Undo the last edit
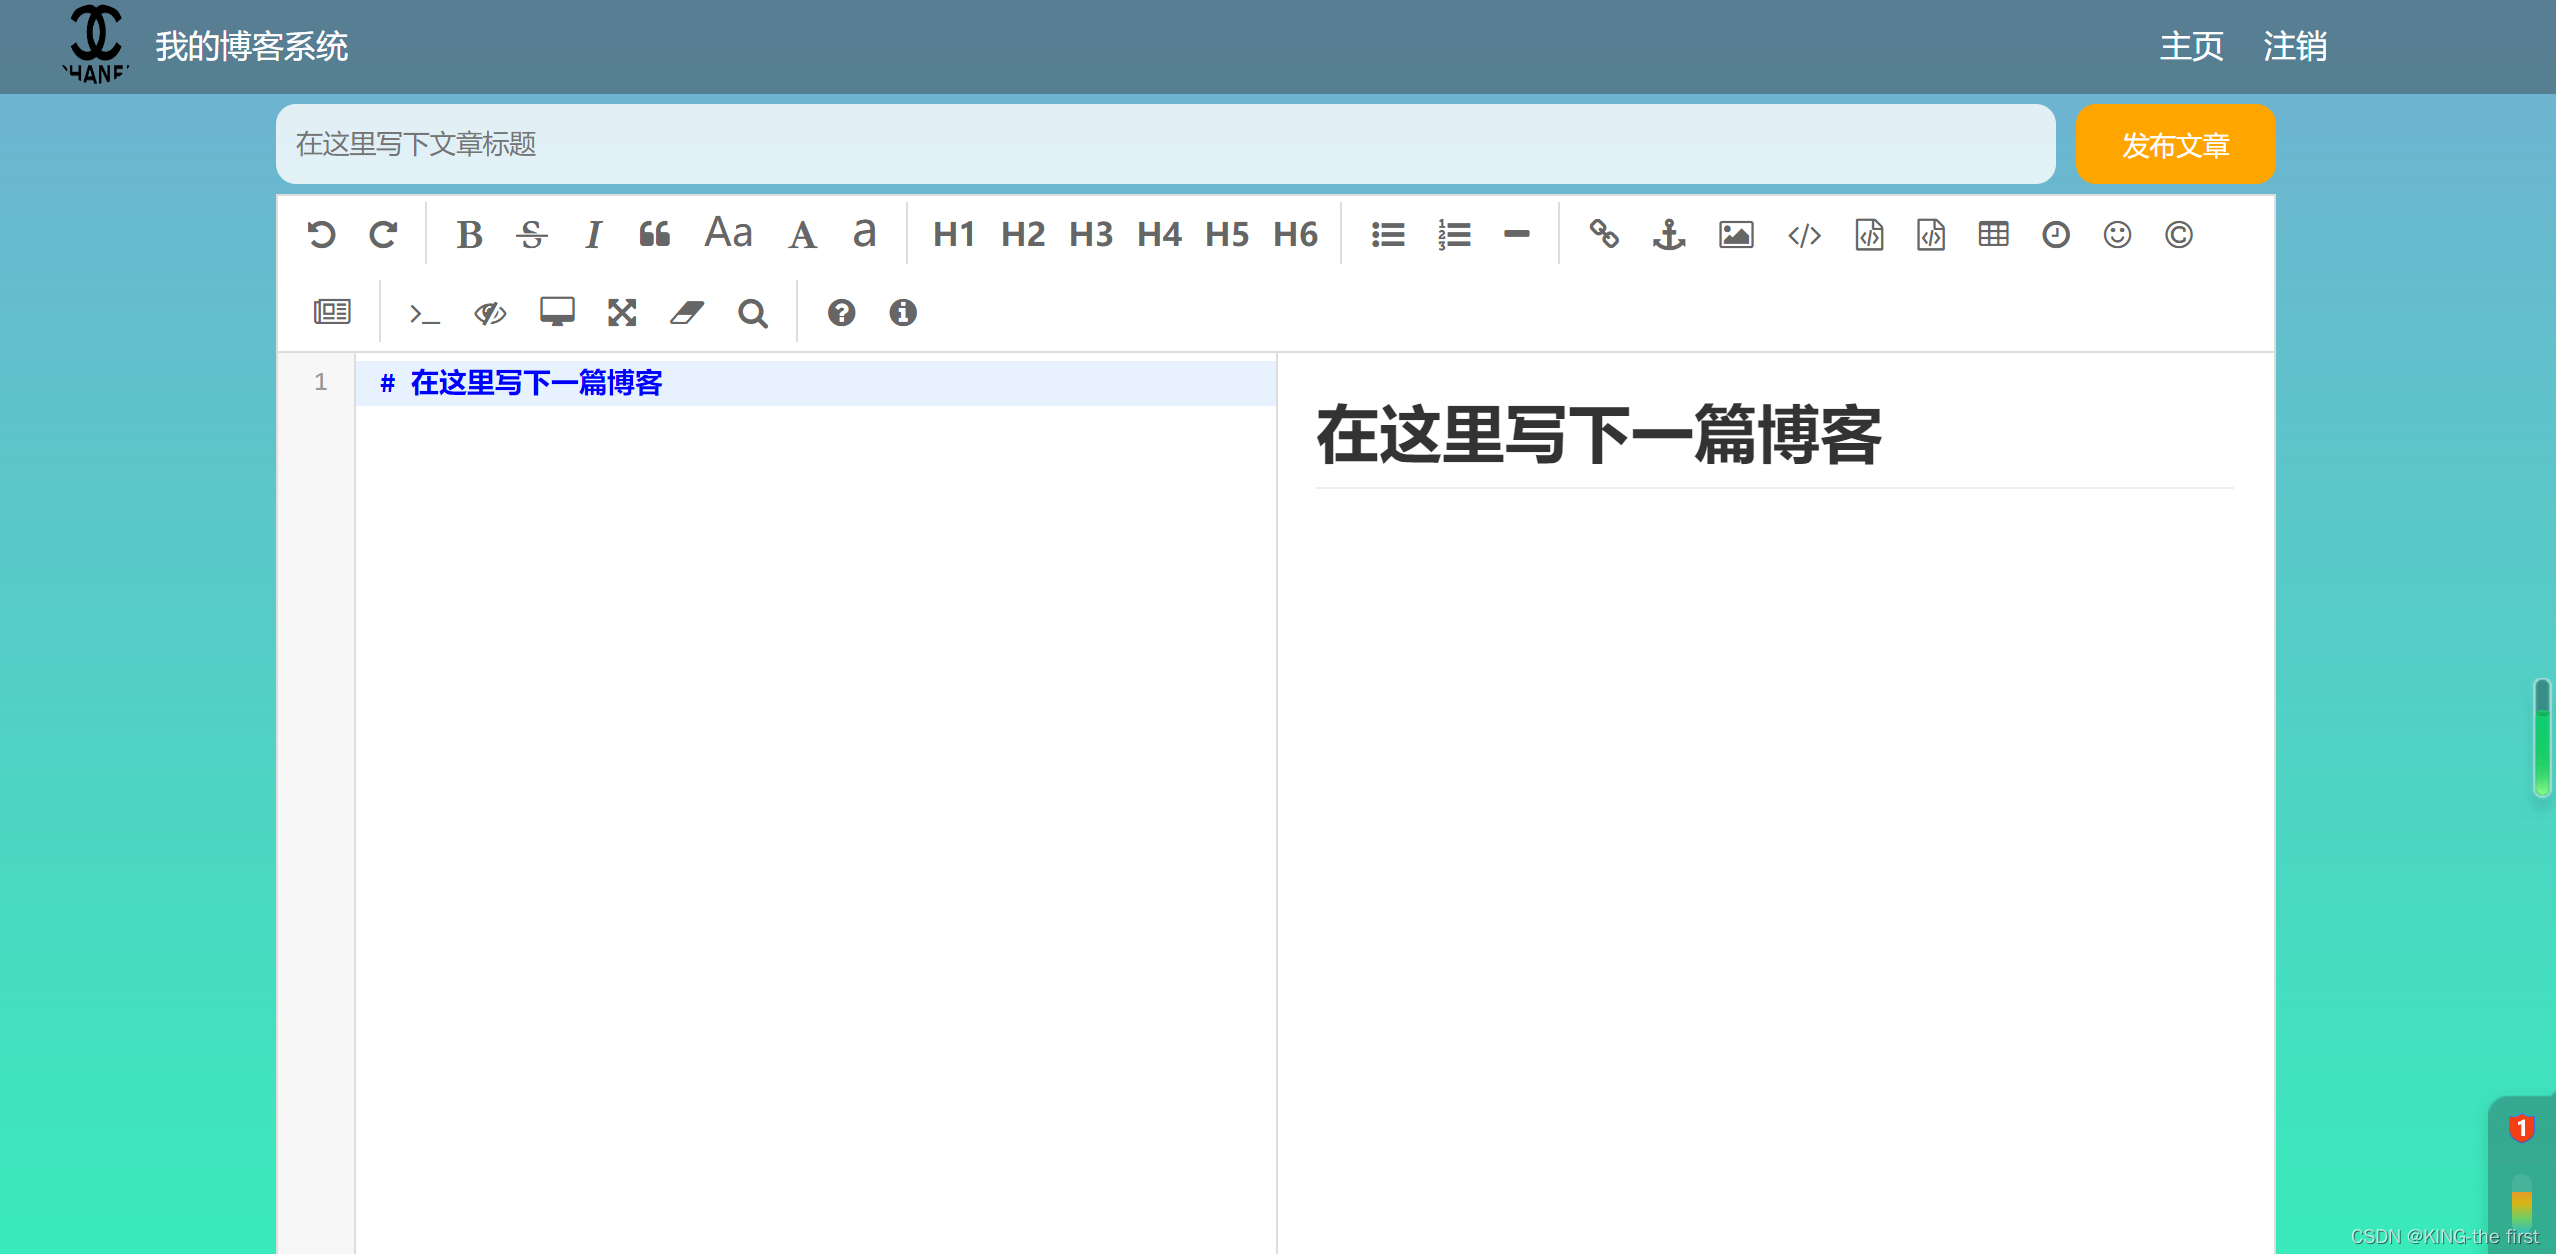Viewport: 2556px width, 1254px height. [x=320, y=233]
